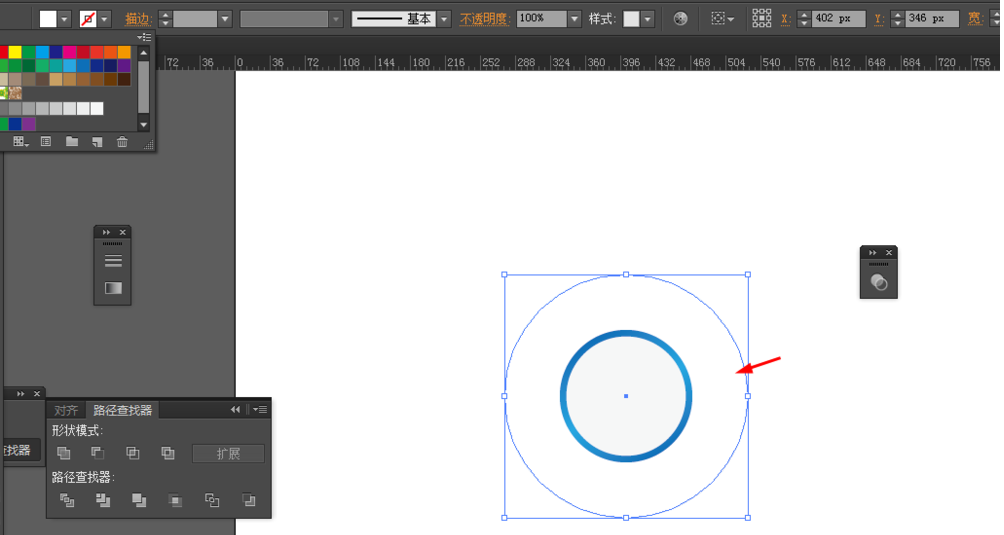Viewport: 1004px width, 535px height.
Task: Open the graphic style dropdown arrow
Action: pyautogui.click(x=648, y=19)
